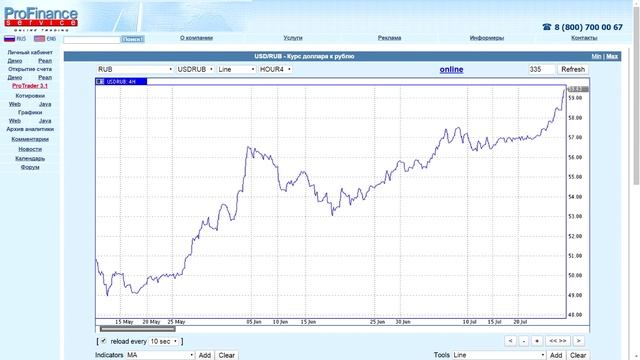Click Add next to Tools

556,355
